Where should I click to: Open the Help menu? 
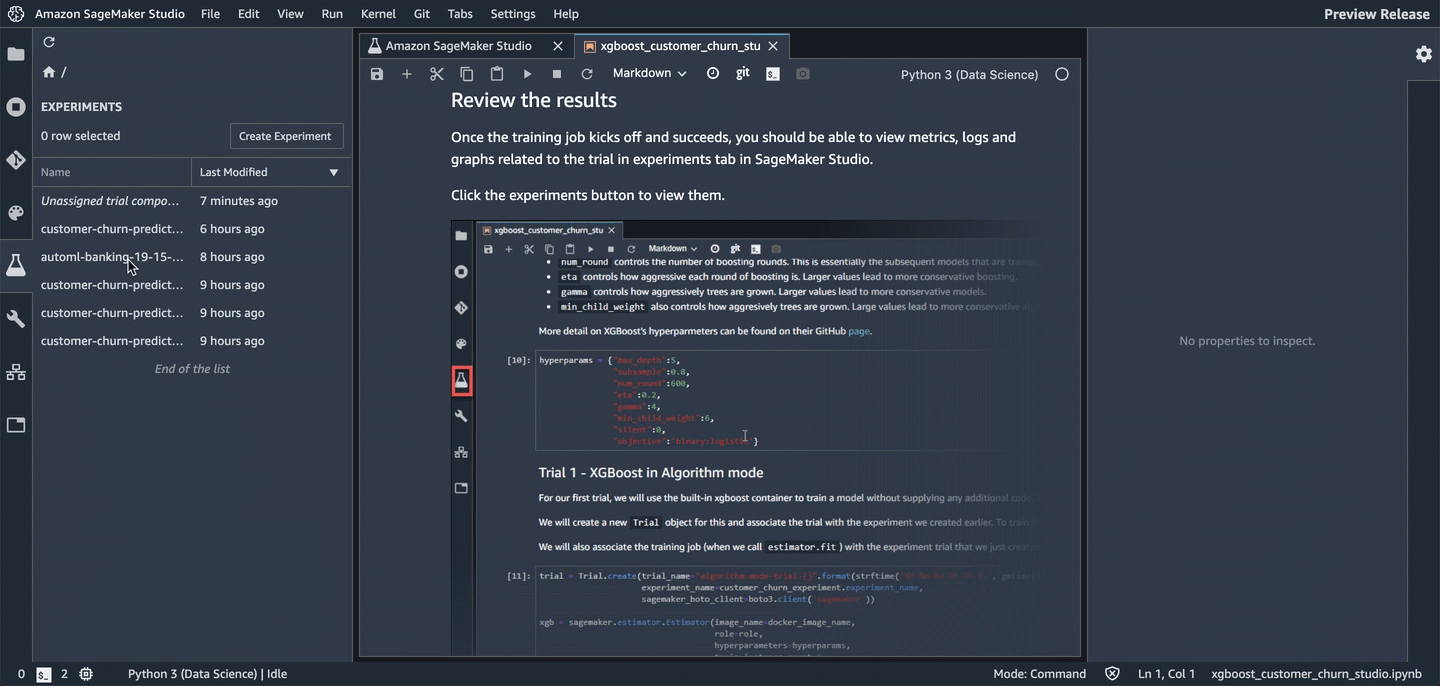tap(566, 14)
